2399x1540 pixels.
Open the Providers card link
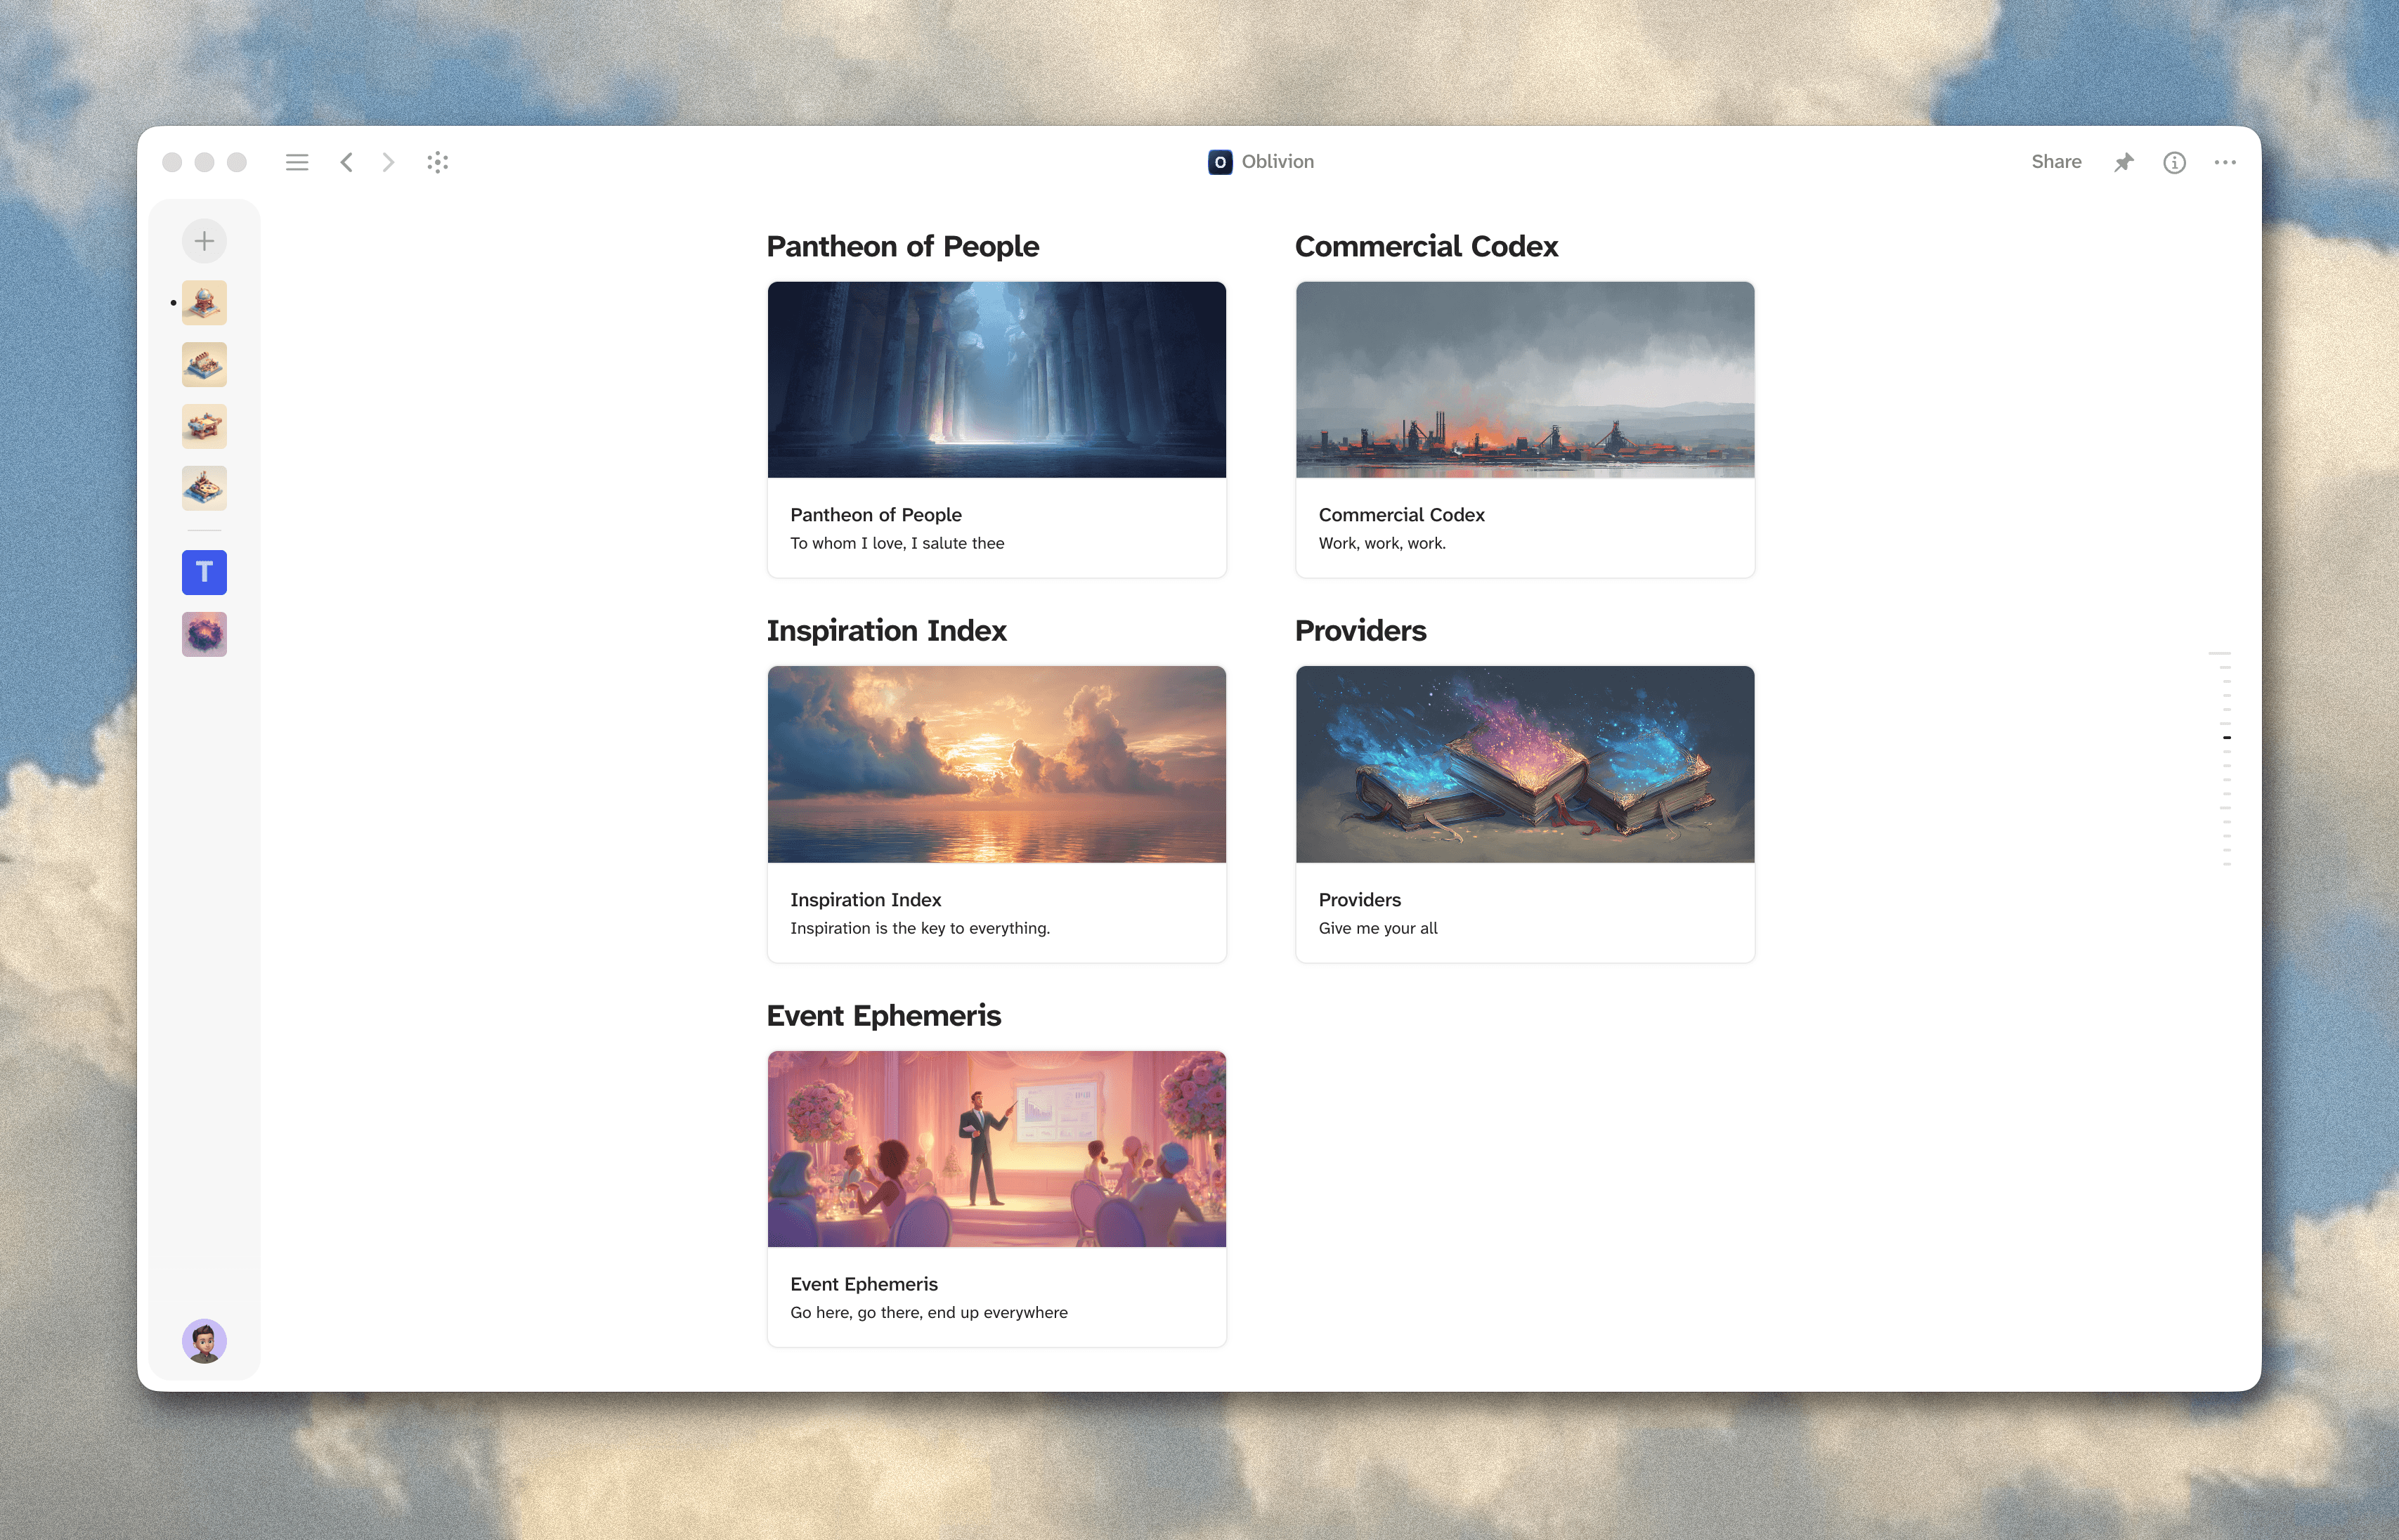1524,814
